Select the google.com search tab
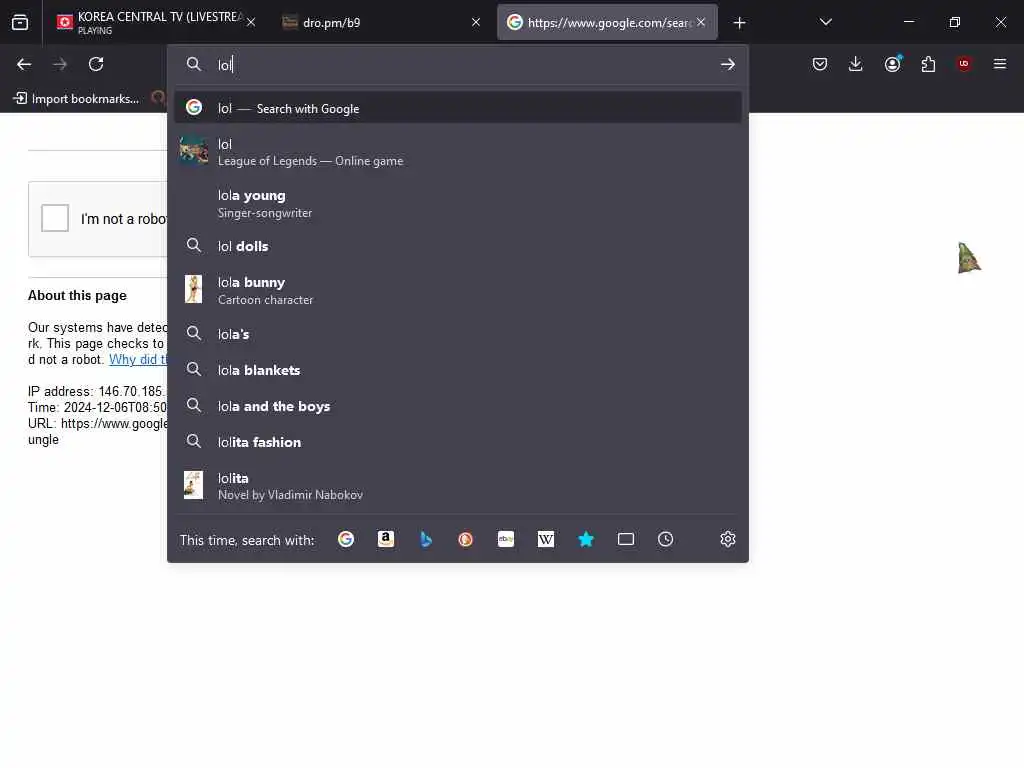Screen dimensions: 1024x768 point(607,23)
